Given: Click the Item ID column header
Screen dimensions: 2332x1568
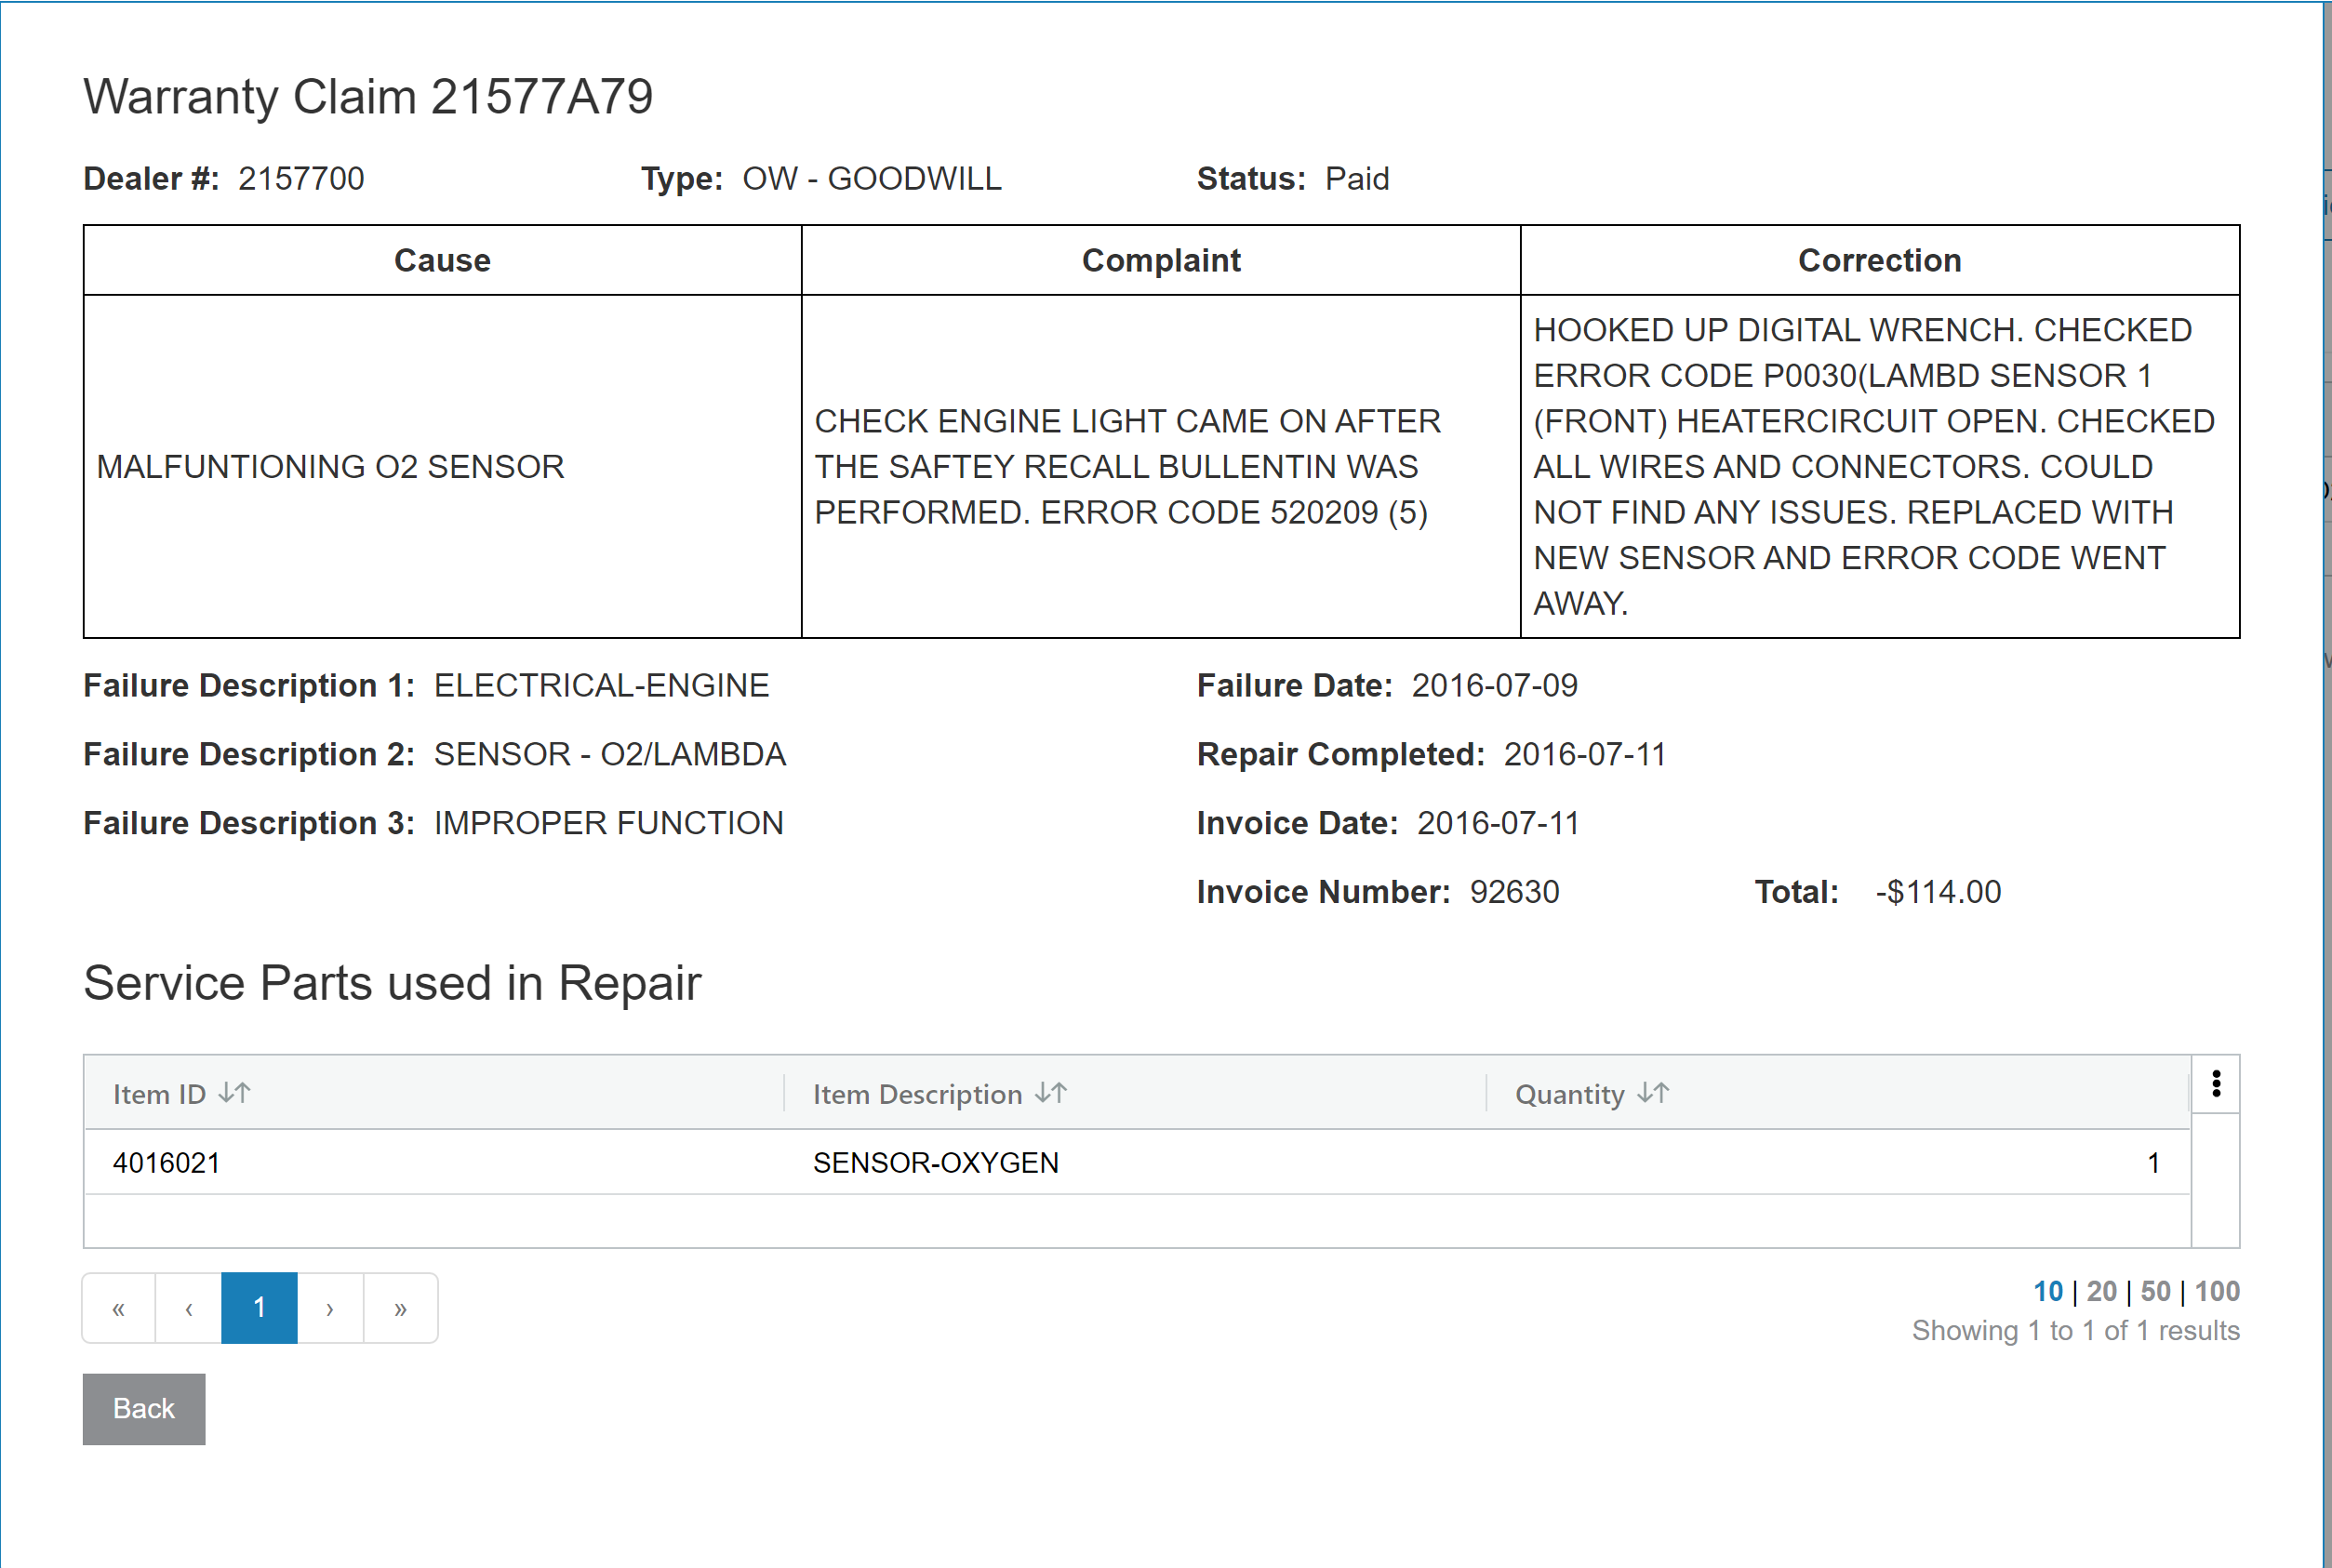Looking at the screenshot, I should tap(159, 1095).
